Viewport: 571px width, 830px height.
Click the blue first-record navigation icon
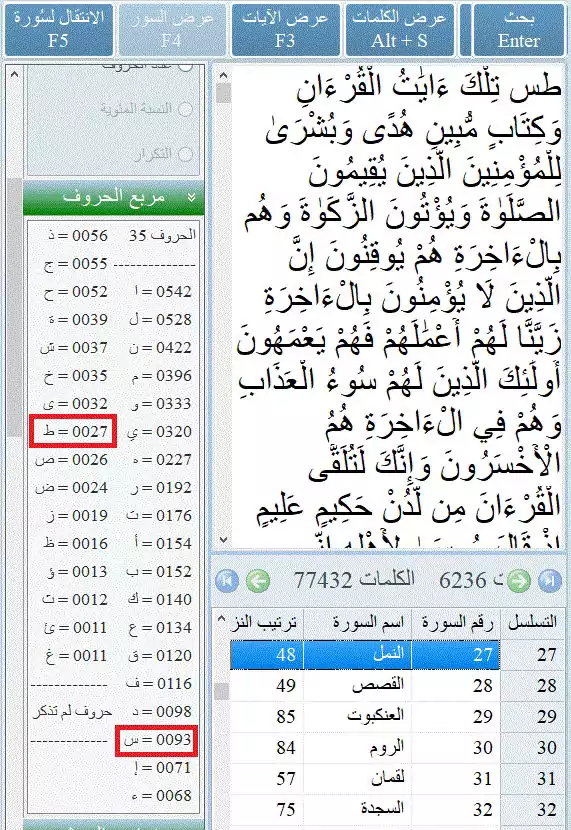pyautogui.click(x=227, y=581)
